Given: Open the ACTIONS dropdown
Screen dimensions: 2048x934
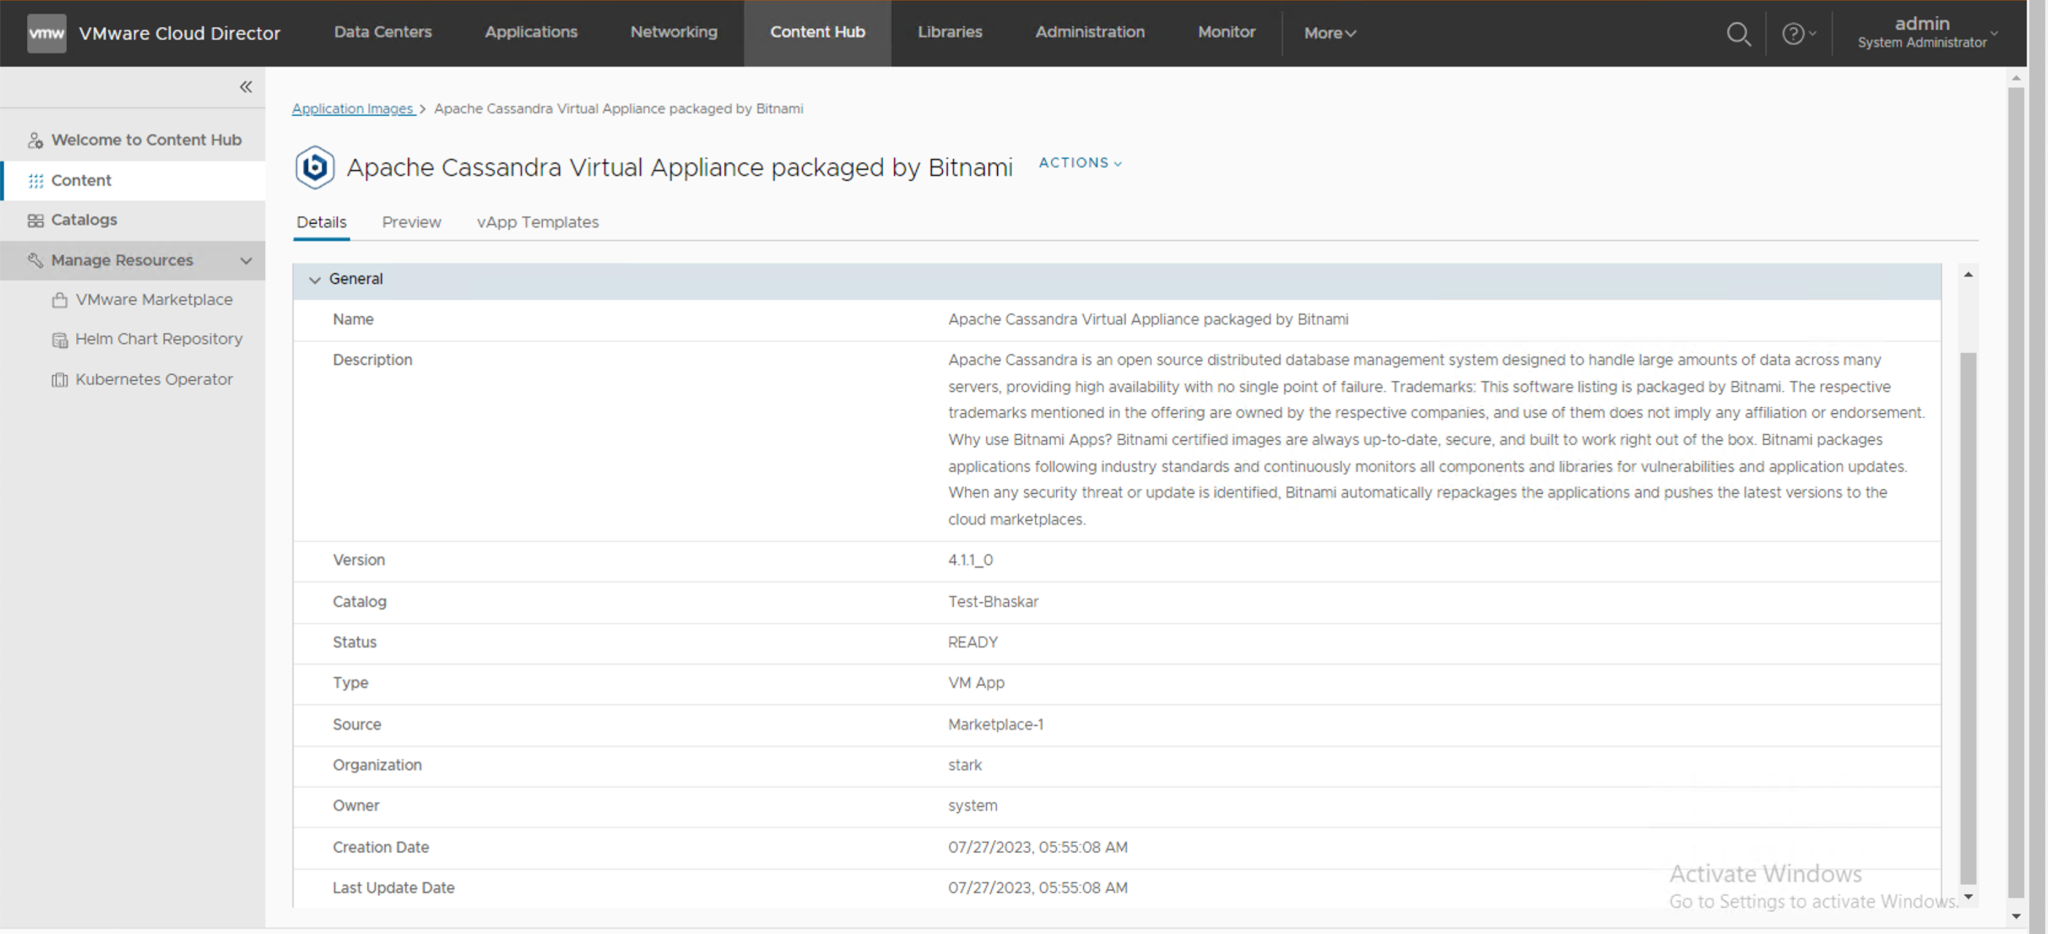Looking at the screenshot, I should click(x=1079, y=162).
